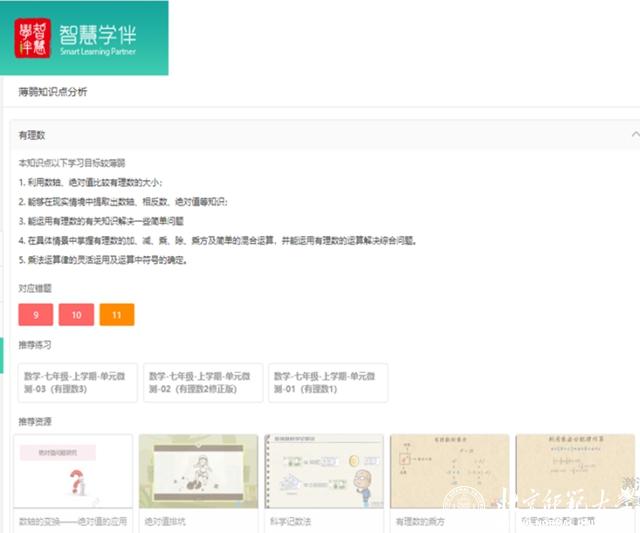Open wrong question number 9

[36, 315]
